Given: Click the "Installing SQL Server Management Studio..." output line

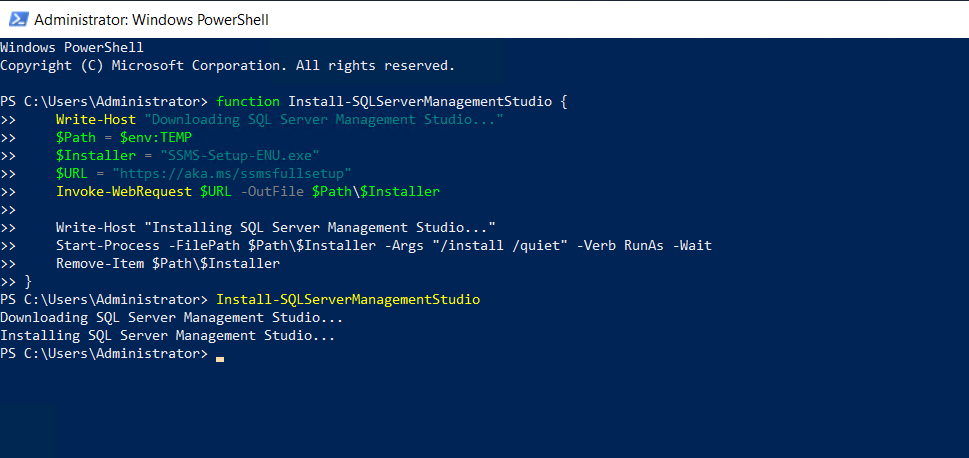Looking at the screenshot, I should pos(167,335).
